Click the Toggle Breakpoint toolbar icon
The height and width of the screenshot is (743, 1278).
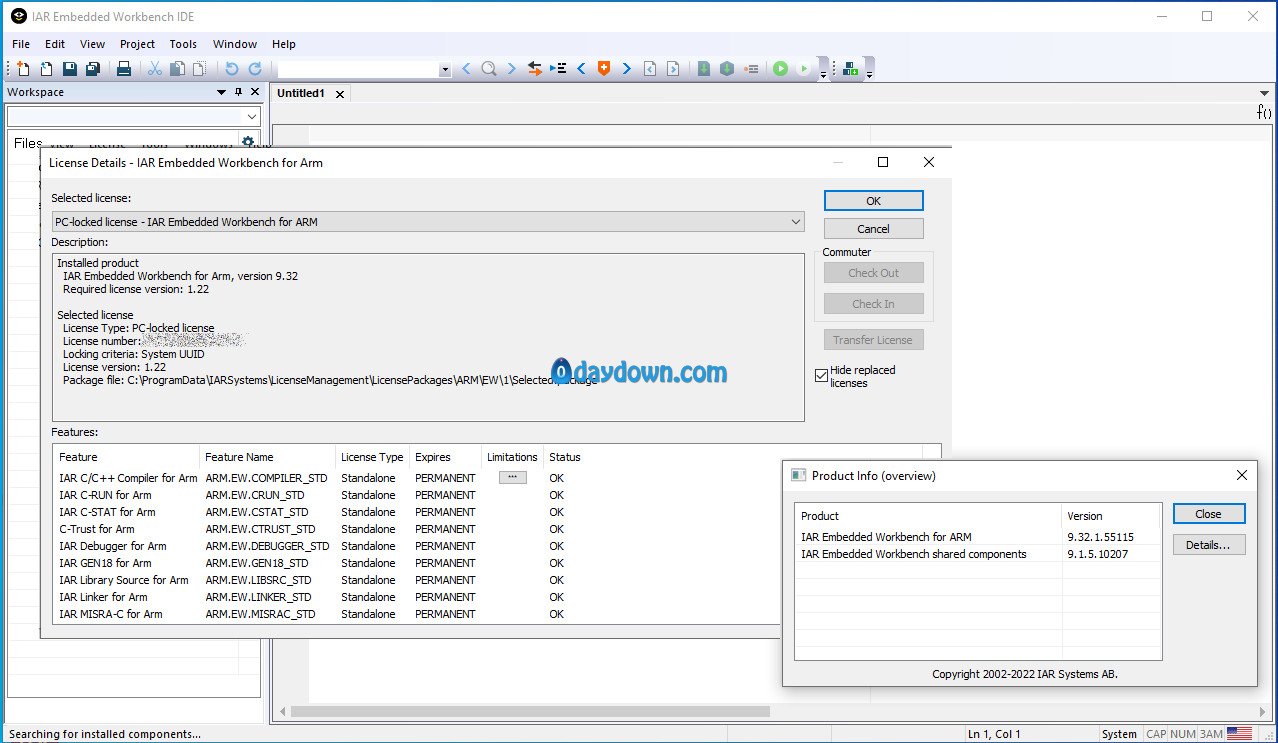751,69
